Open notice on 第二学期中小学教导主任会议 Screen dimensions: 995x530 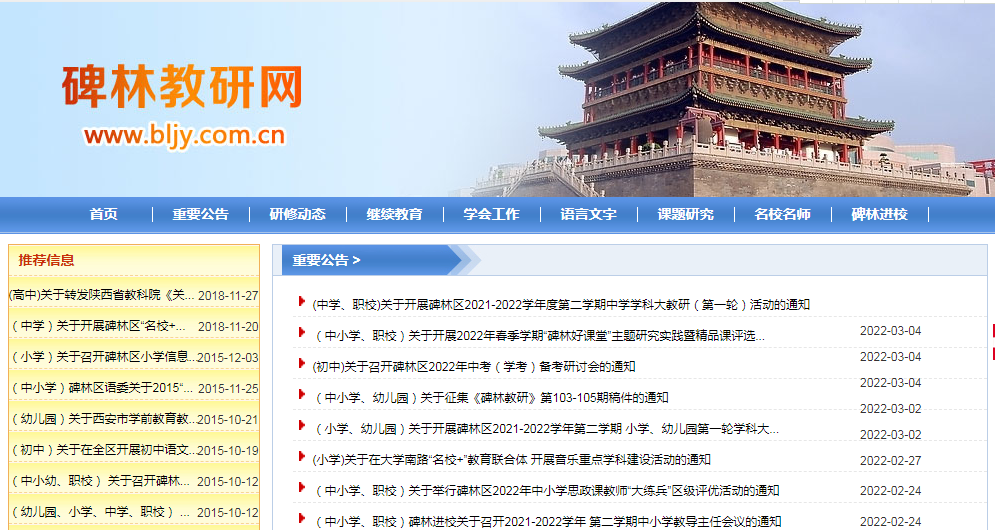pyautogui.click(x=548, y=522)
